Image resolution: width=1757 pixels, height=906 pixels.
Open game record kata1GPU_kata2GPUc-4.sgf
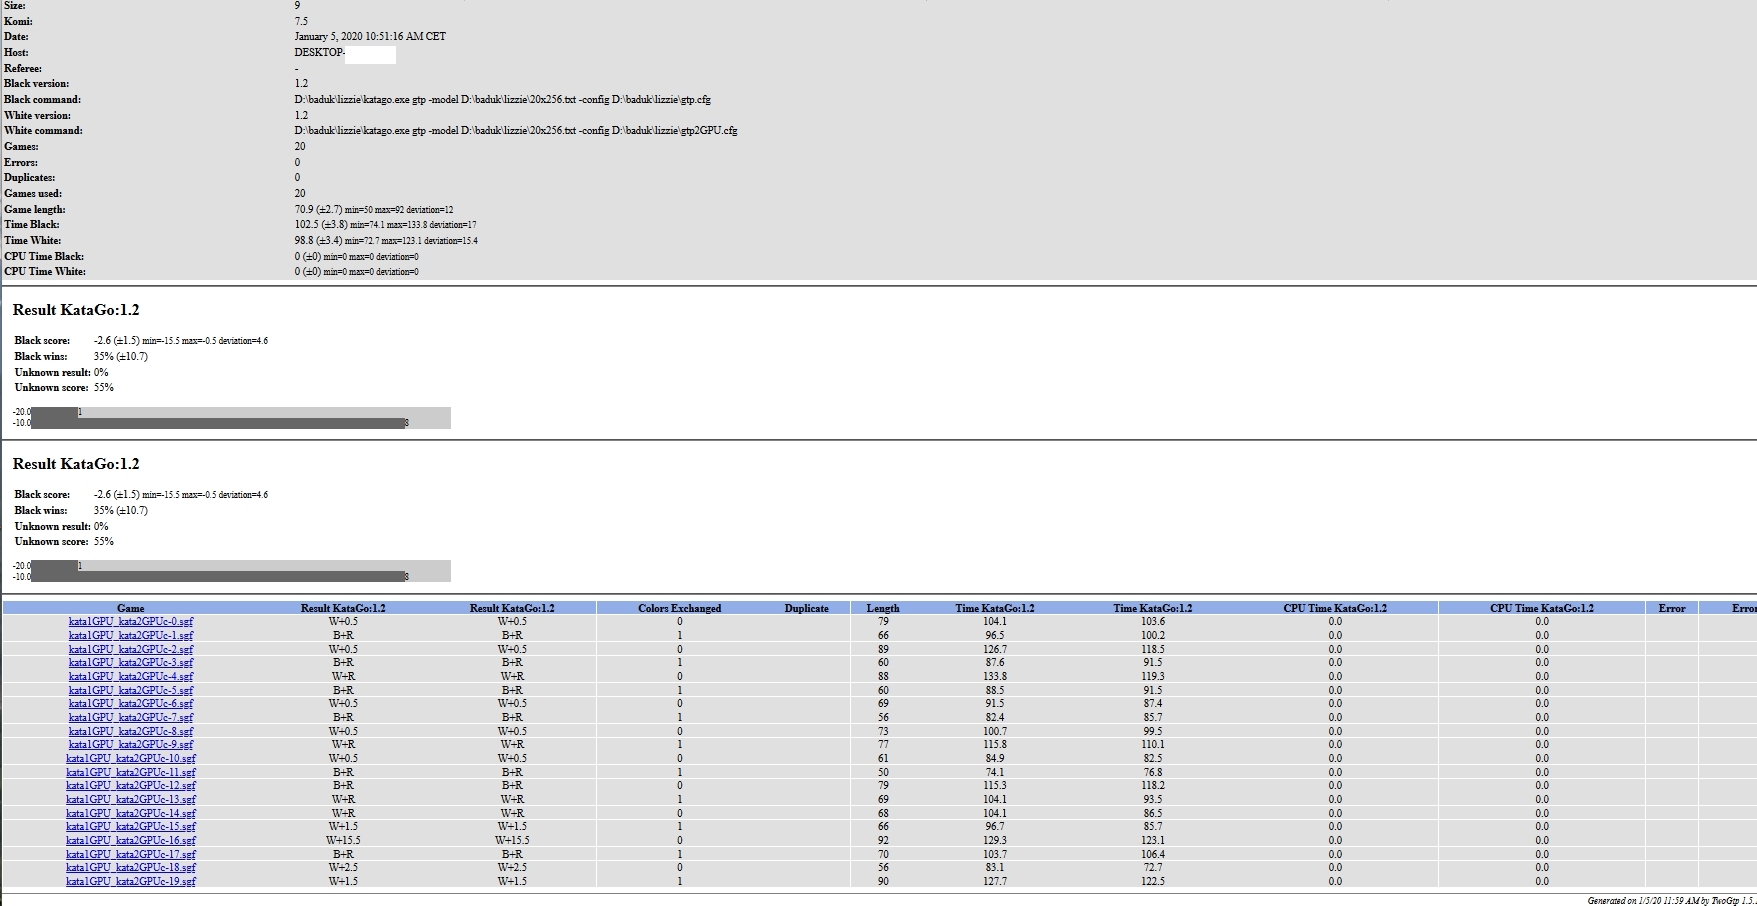pyautogui.click(x=130, y=677)
